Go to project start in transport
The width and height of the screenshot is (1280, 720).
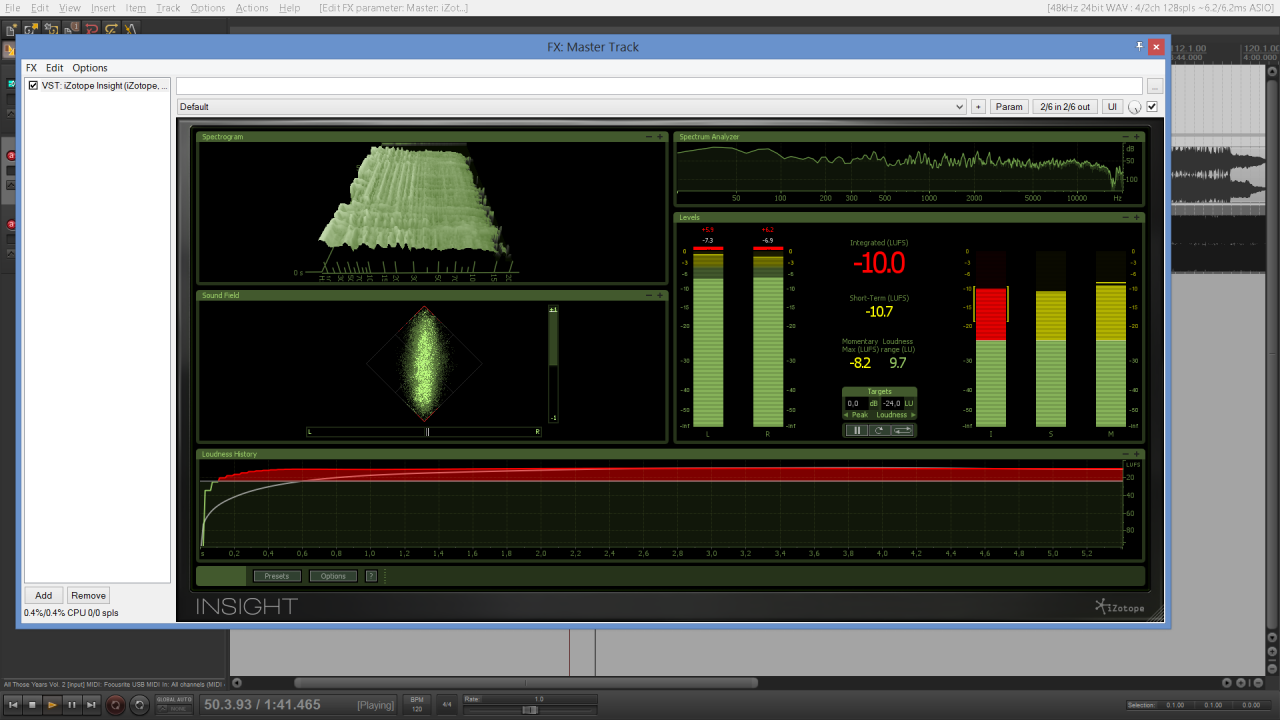pos(12,705)
